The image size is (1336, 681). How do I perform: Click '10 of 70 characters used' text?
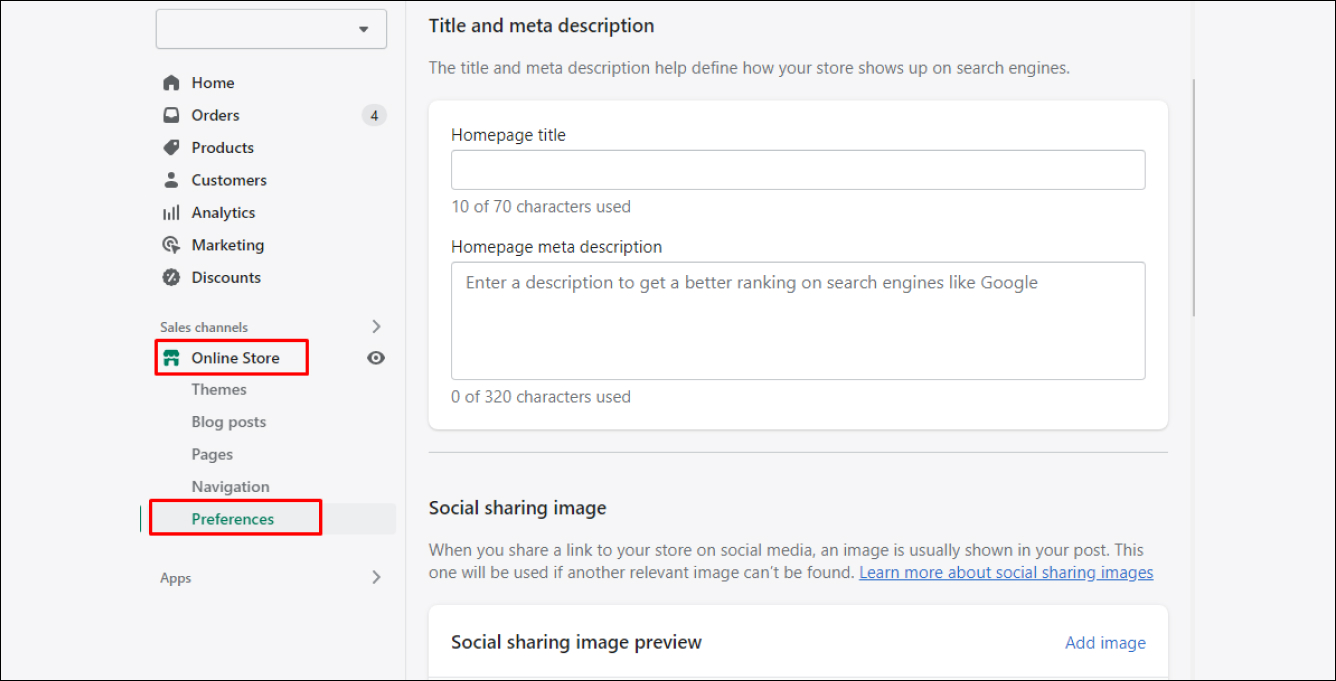click(x=541, y=207)
